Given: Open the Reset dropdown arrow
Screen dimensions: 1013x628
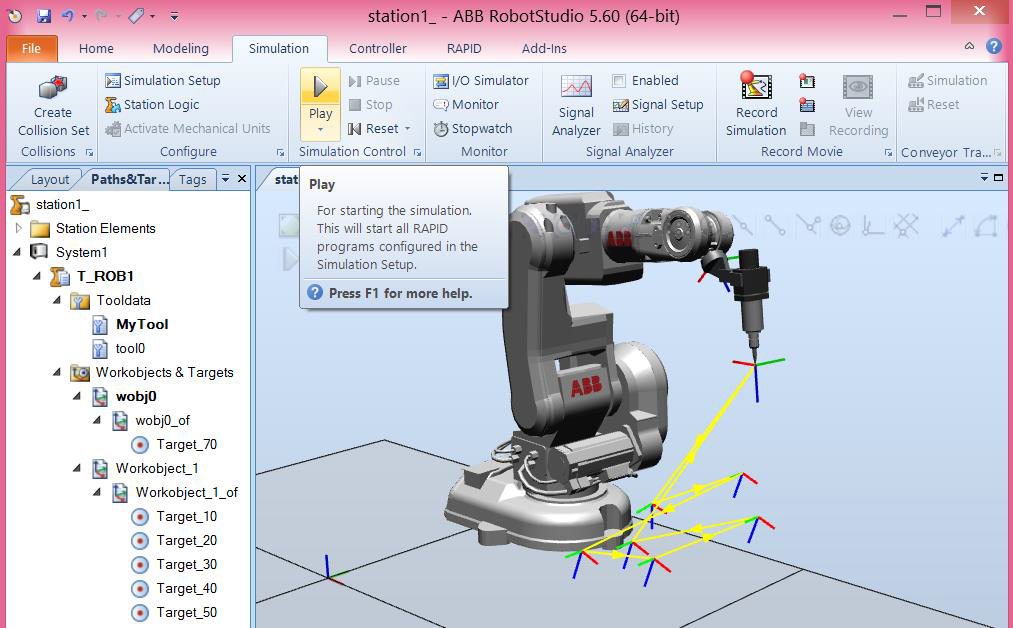Looking at the screenshot, I should (408, 129).
